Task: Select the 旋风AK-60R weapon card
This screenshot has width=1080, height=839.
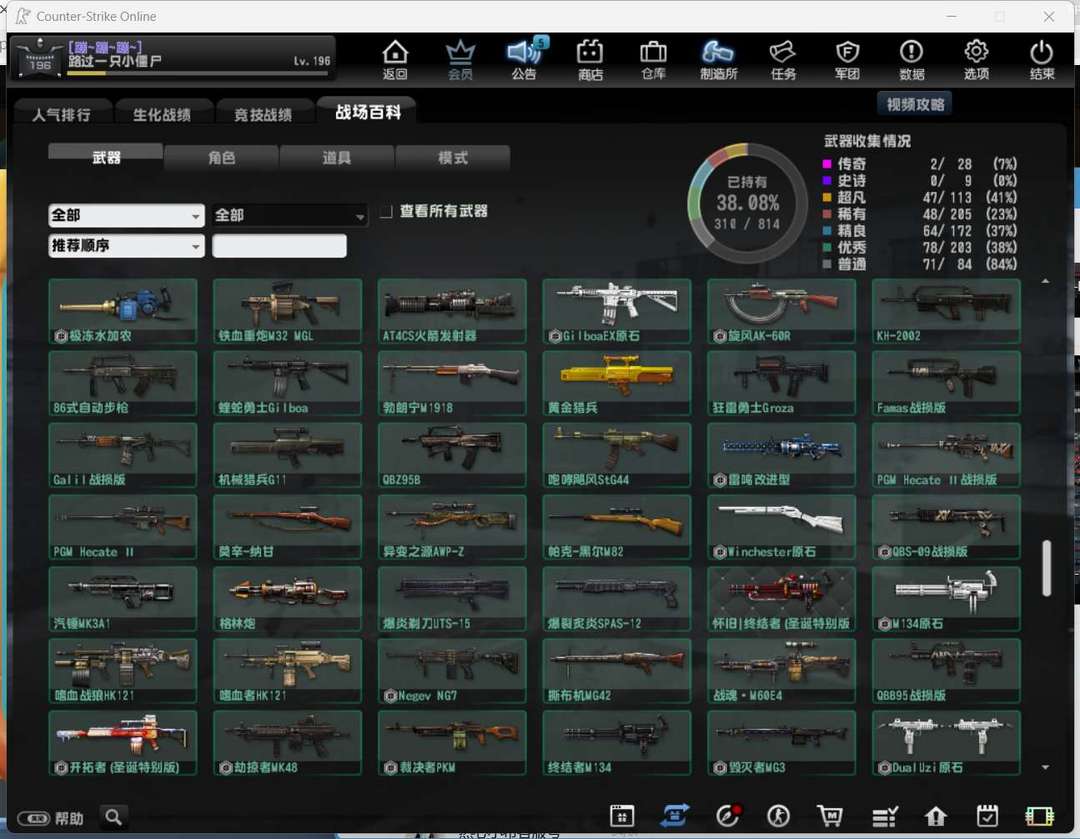Action: click(x=781, y=311)
